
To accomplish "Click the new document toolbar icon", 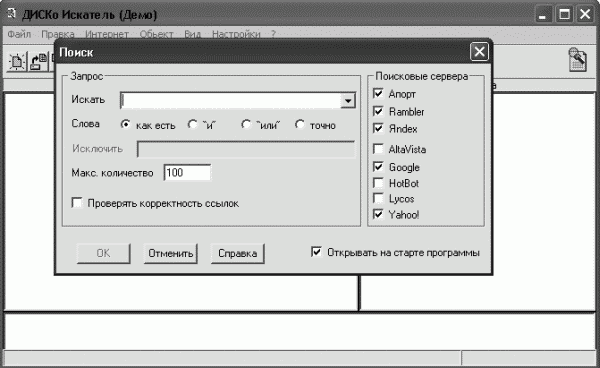I will [17, 62].
